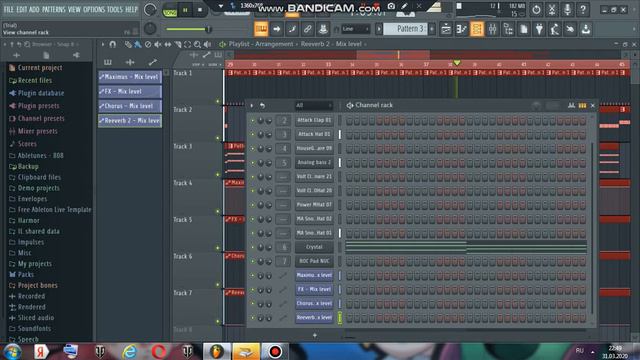Click the right arrow icon in toolbar
The width and height of the screenshot is (640, 360).
[276, 29]
